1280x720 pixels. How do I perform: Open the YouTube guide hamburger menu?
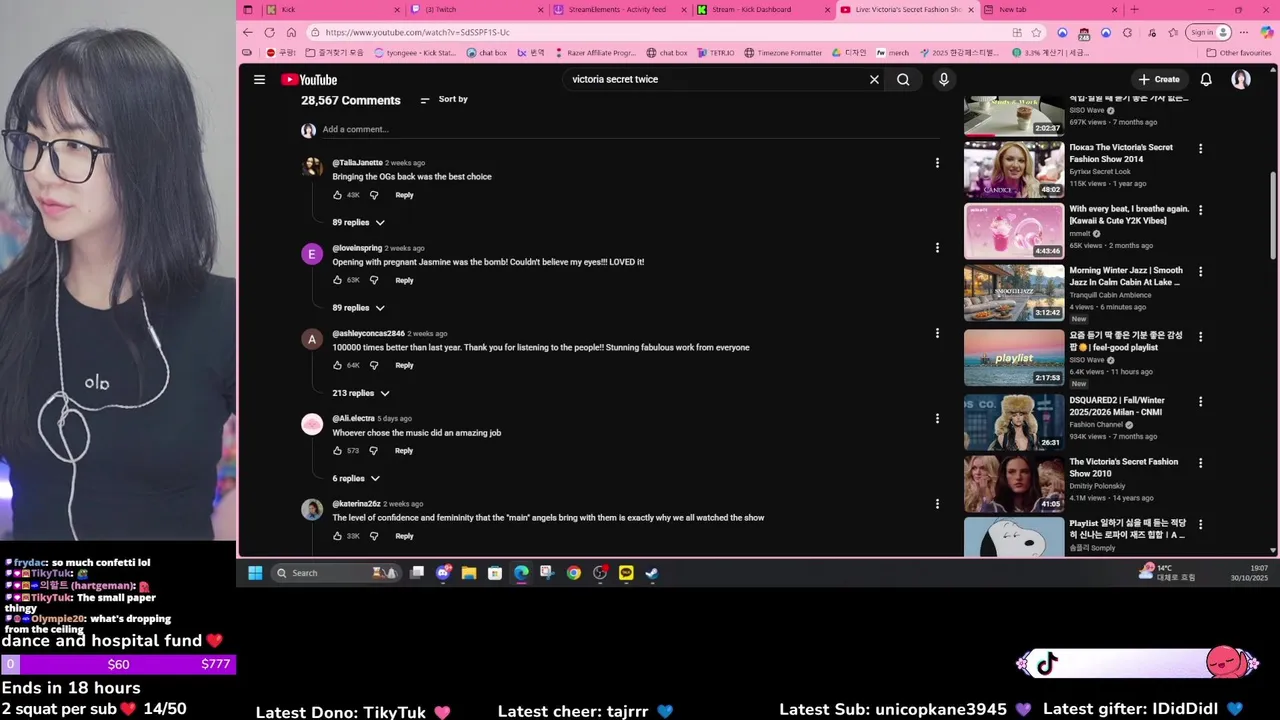pyautogui.click(x=259, y=79)
